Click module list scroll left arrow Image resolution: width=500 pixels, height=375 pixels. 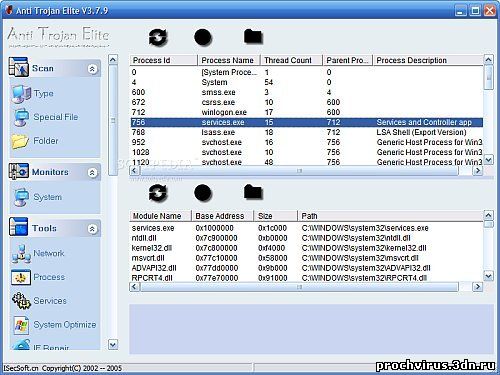pyautogui.click(x=134, y=287)
